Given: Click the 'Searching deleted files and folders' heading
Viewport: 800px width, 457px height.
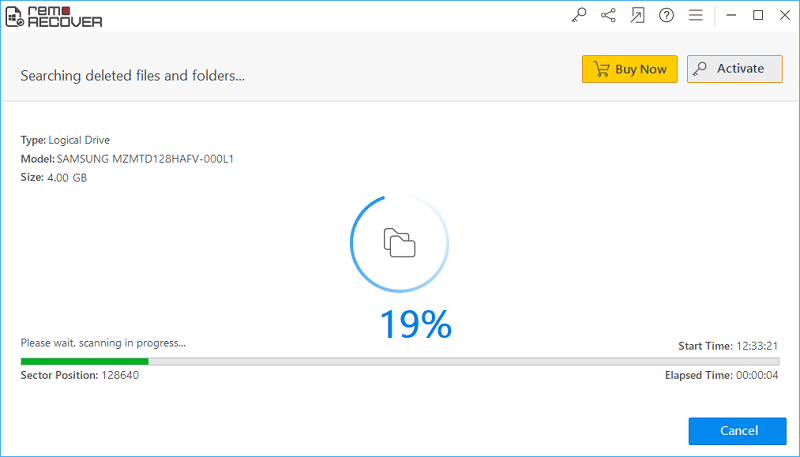Looking at the screenshot, I should click(x=132, y=75).
